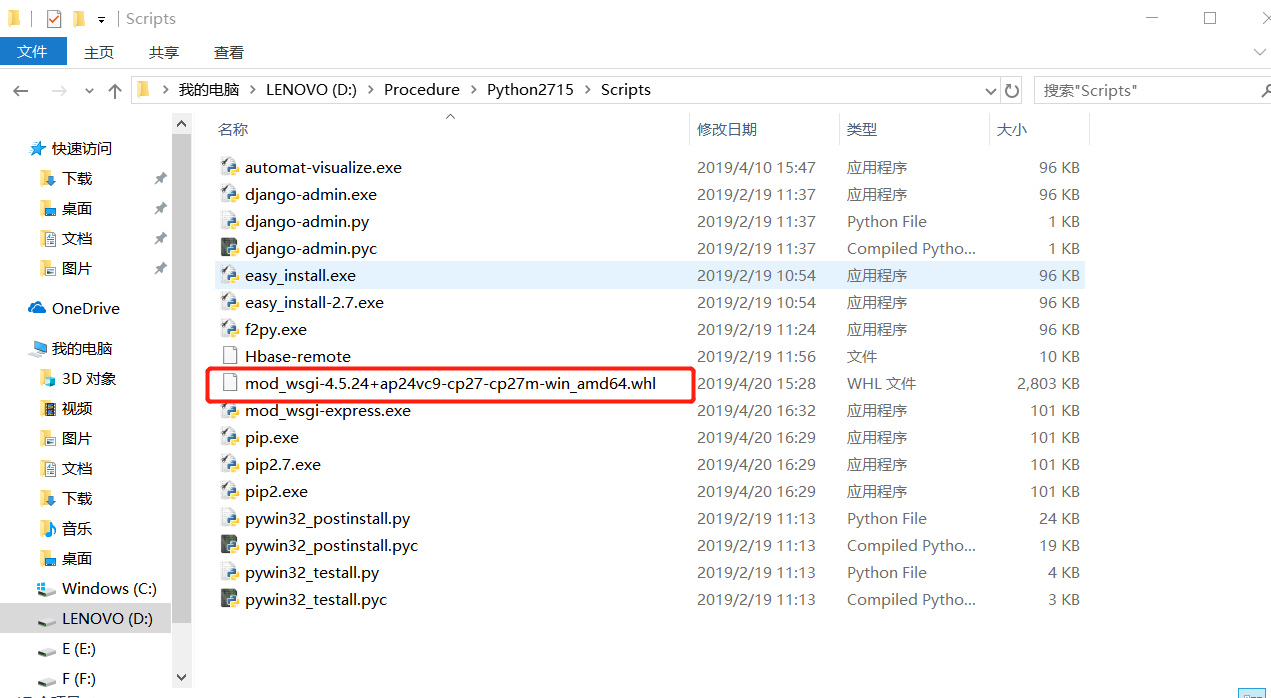
Task: Expand the ribbon using the chevron at right
Action: [x=1259, y=52]
